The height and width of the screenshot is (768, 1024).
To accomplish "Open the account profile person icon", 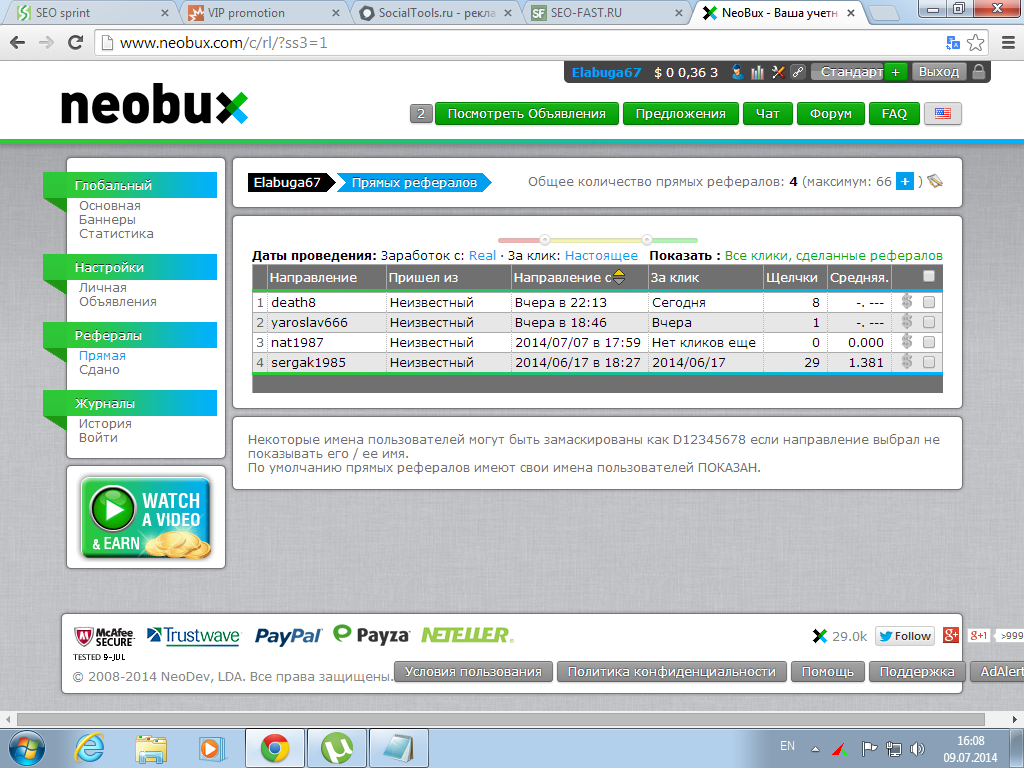I will [738, 72].
